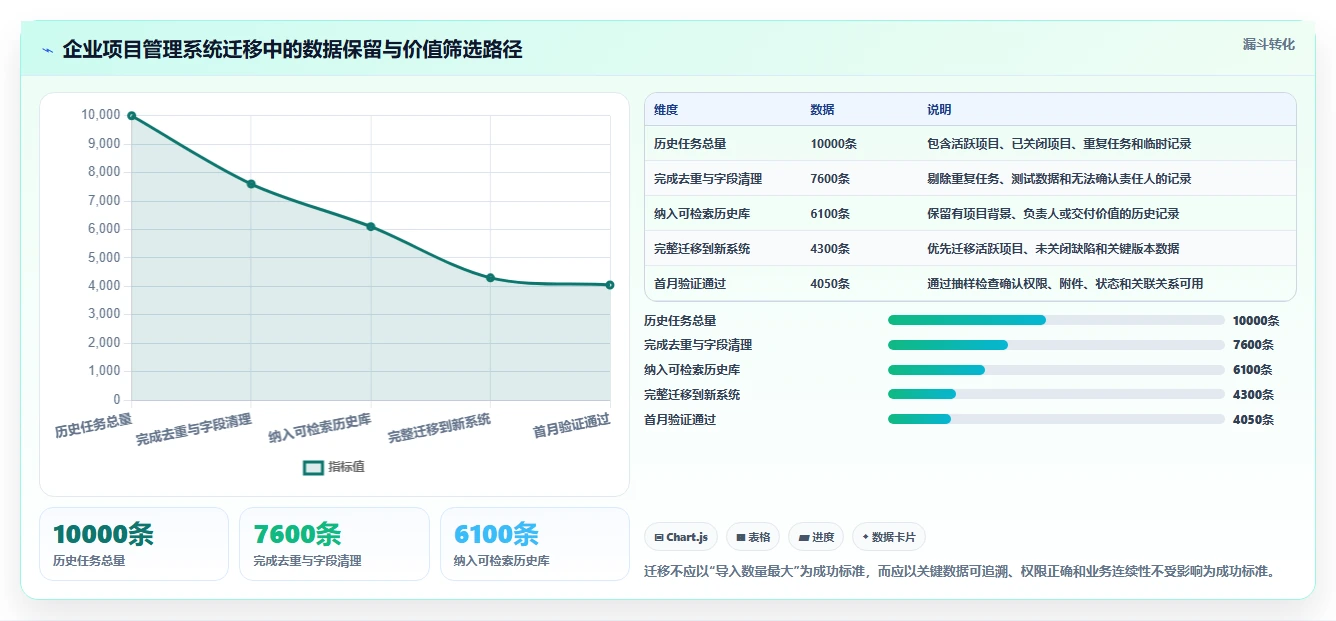Click the 完成去重与字段清理 progress bar
The width and height of the screenshot is (1336, 621).
[x=1056, y=345]
